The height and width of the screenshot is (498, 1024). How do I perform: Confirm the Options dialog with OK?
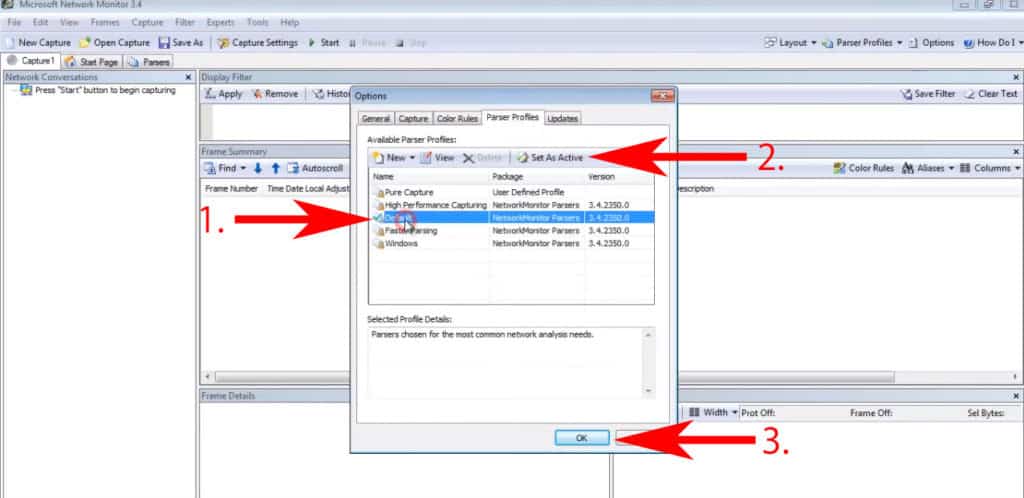tap(582, 438)
